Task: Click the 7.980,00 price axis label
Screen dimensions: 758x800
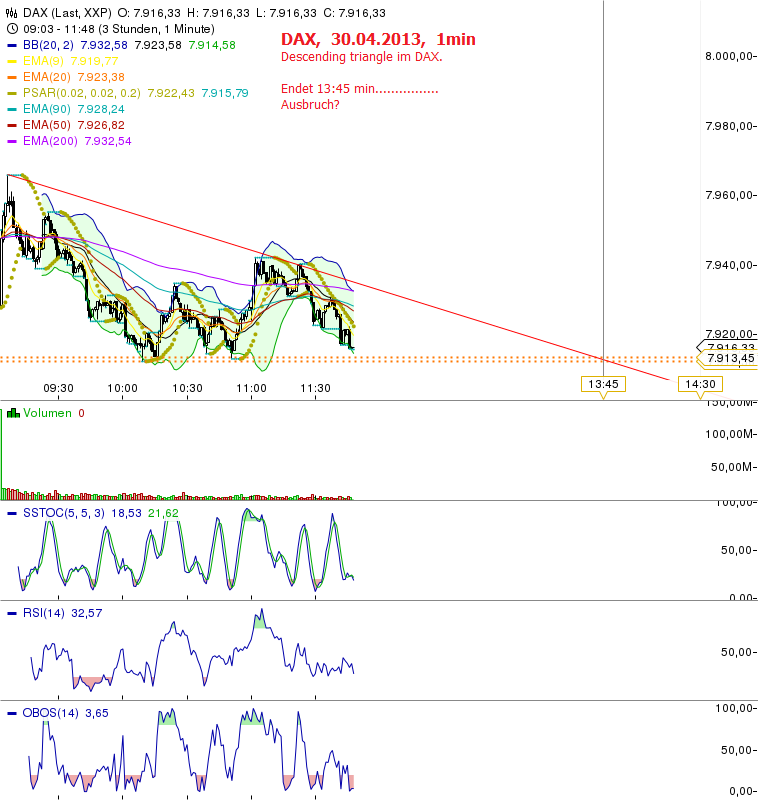Action: 729,126
